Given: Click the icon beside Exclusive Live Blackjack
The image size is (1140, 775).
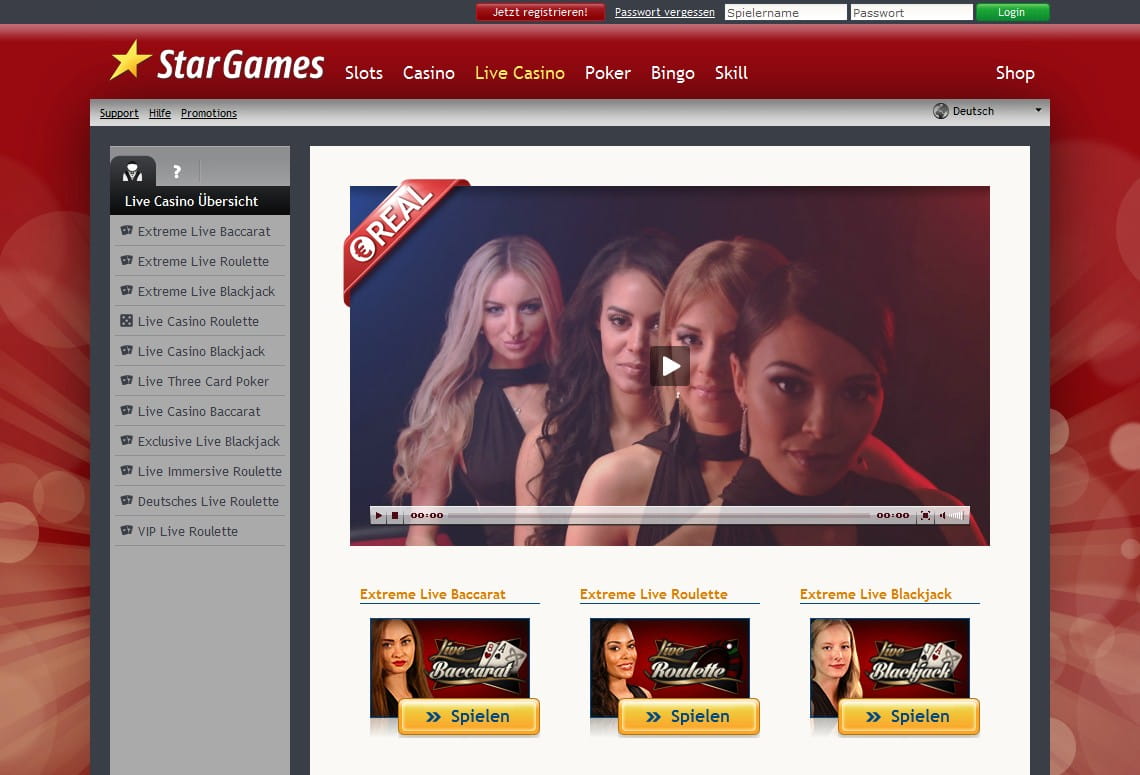Looking at the screenshot, I should pyautogui.click(x=127, y=441).
